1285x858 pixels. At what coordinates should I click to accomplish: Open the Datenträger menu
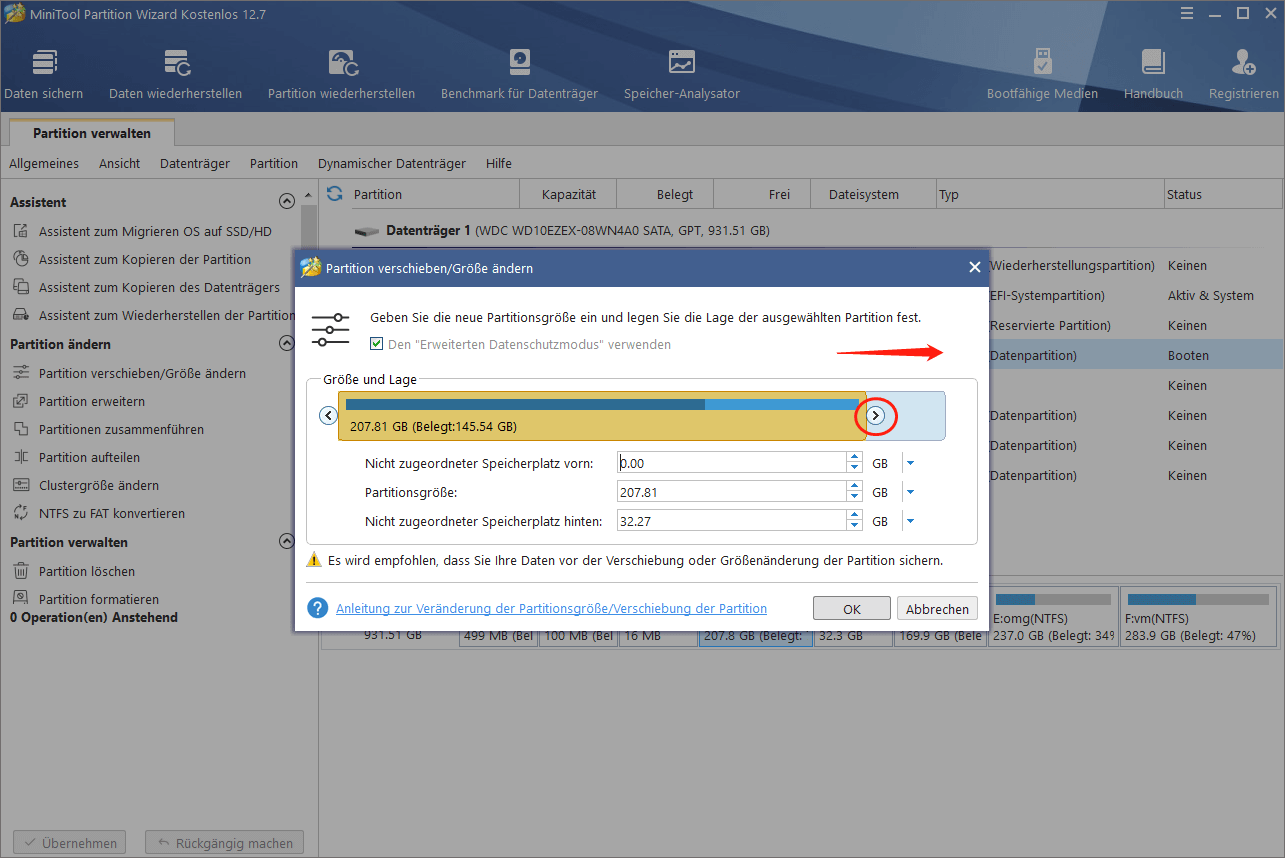pos(197,163)
